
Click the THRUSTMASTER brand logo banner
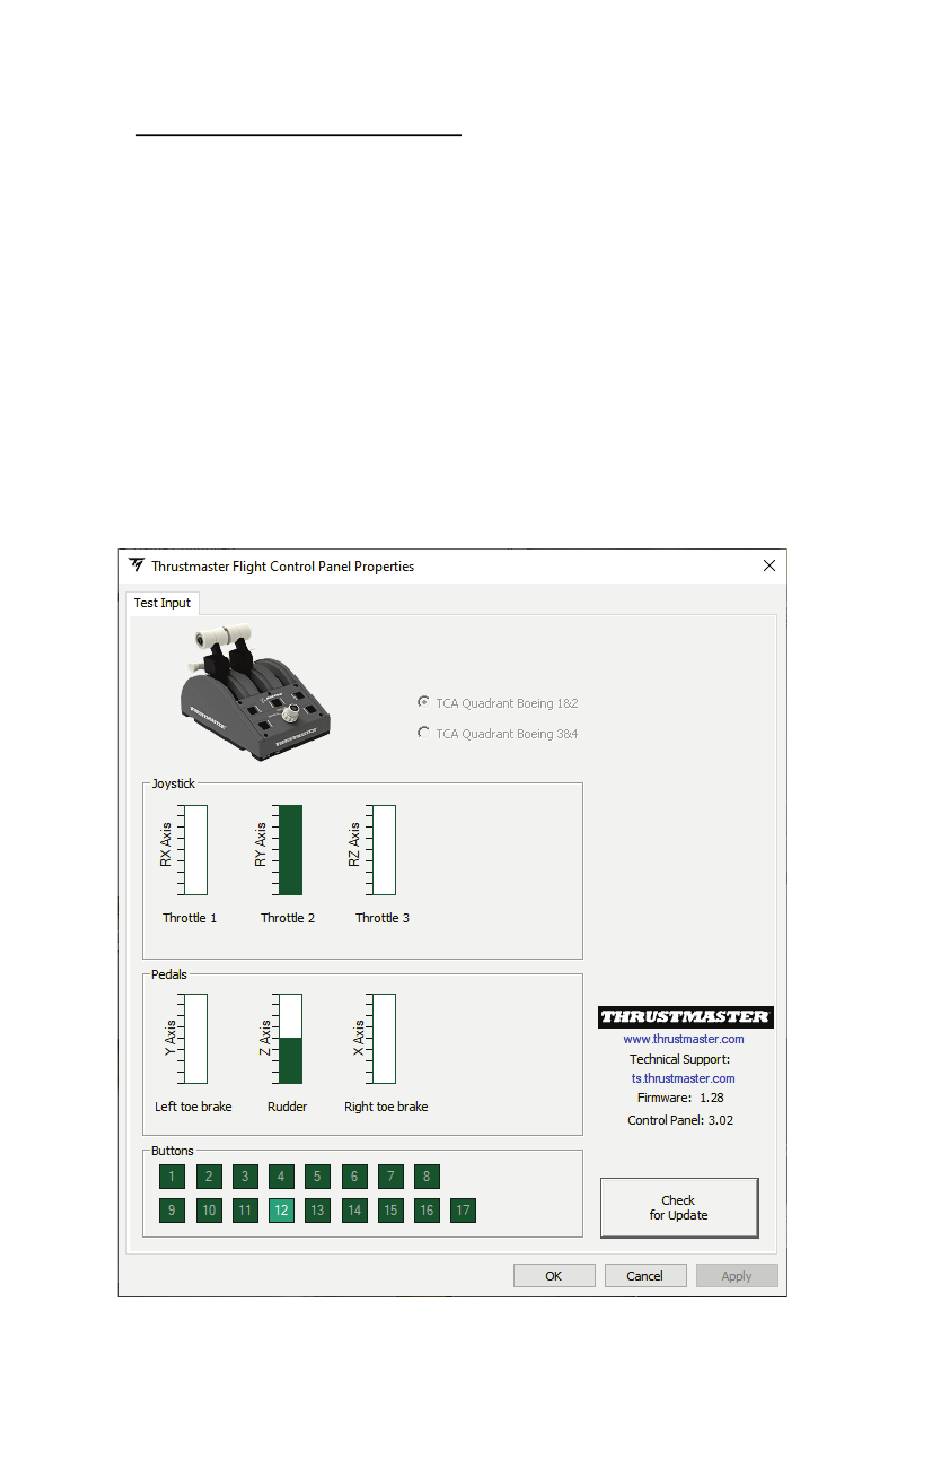click(685, 1017)
